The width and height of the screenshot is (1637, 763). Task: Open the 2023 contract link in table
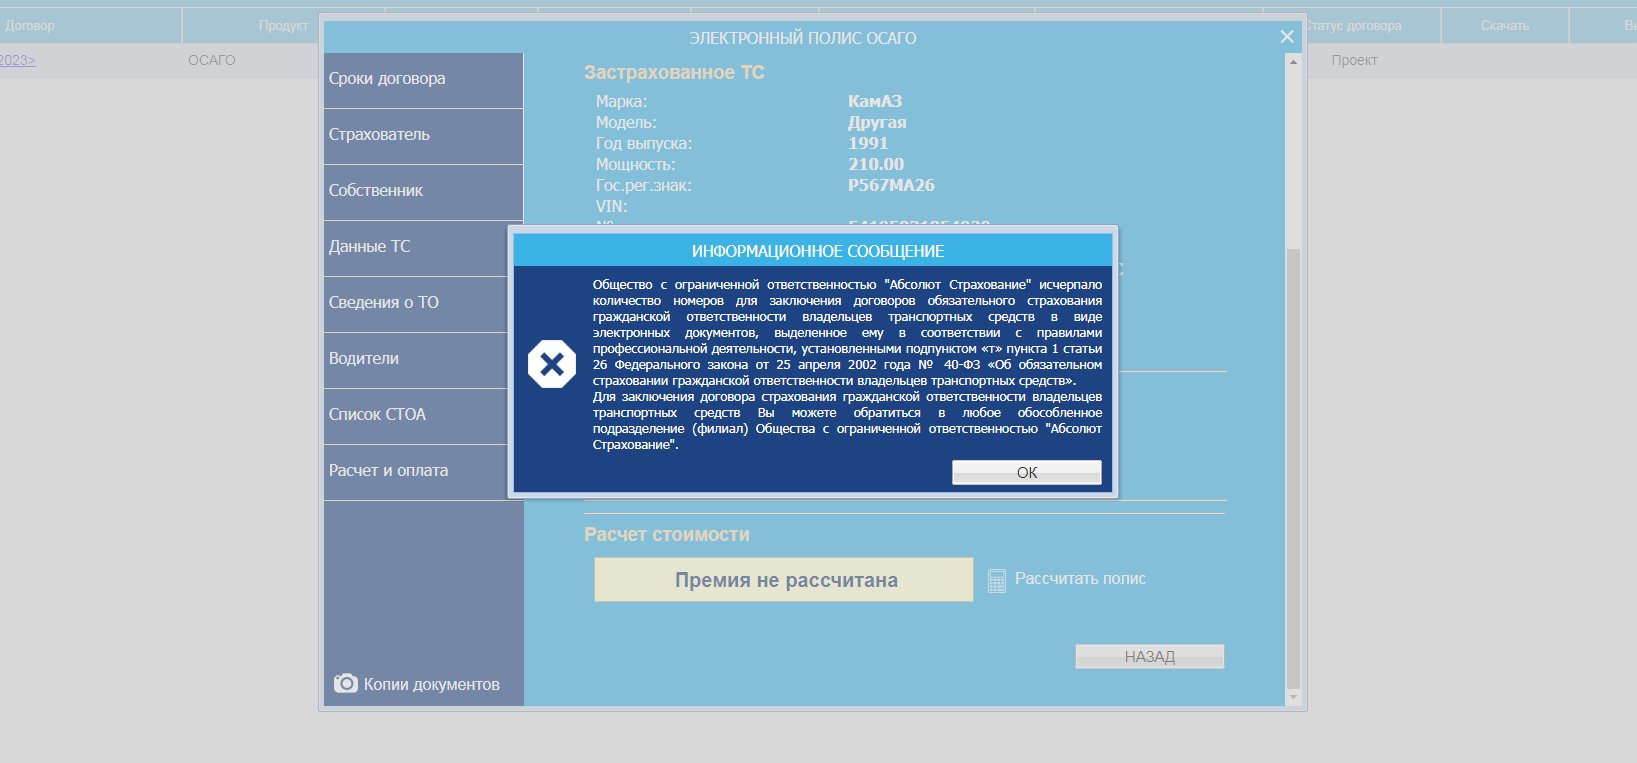(x=17, y=60)
